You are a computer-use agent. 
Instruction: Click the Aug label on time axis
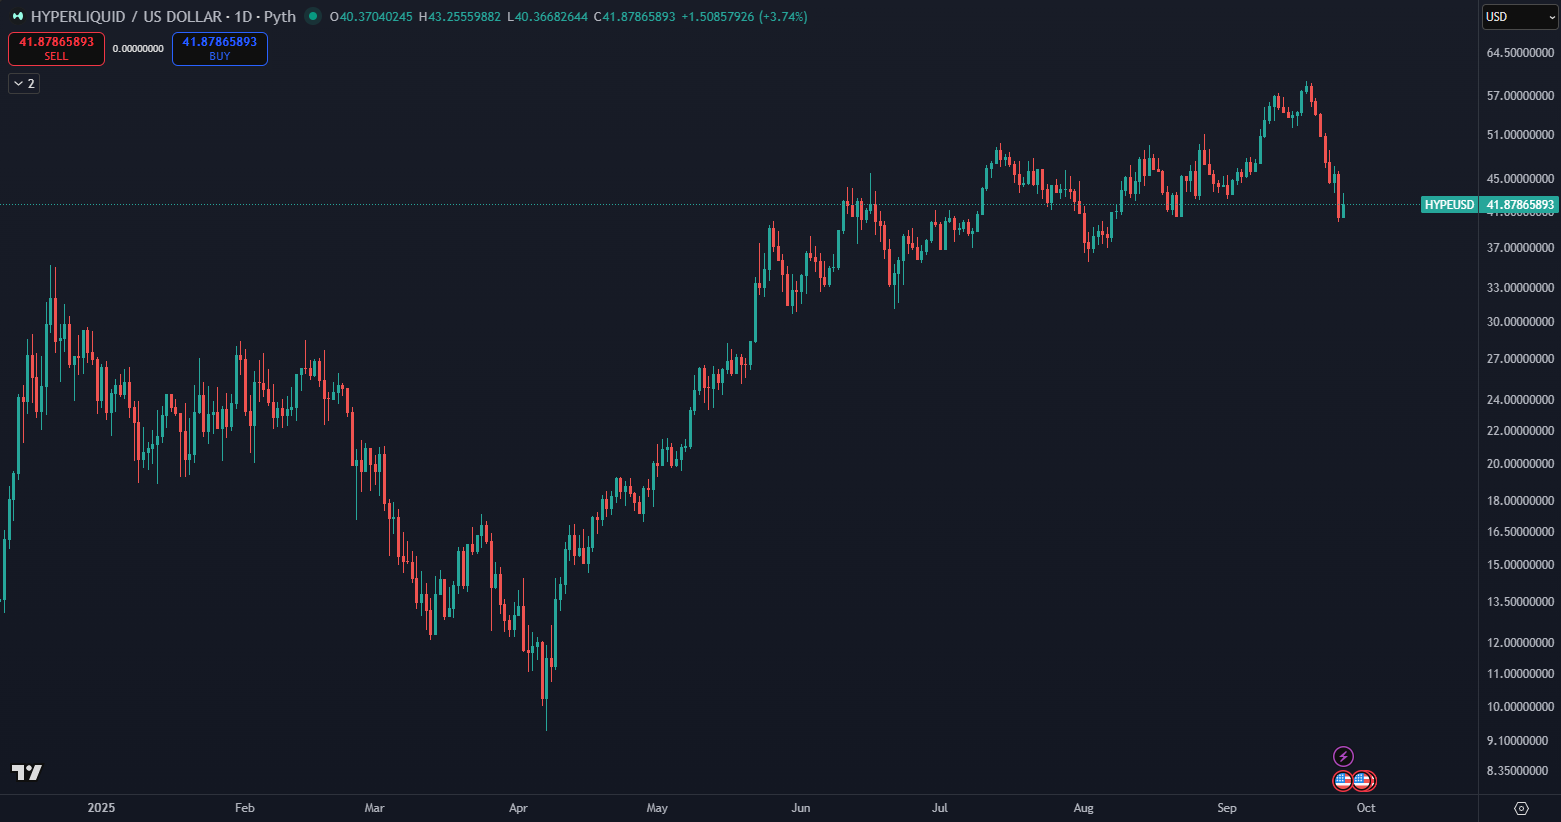pos(1083,808)
